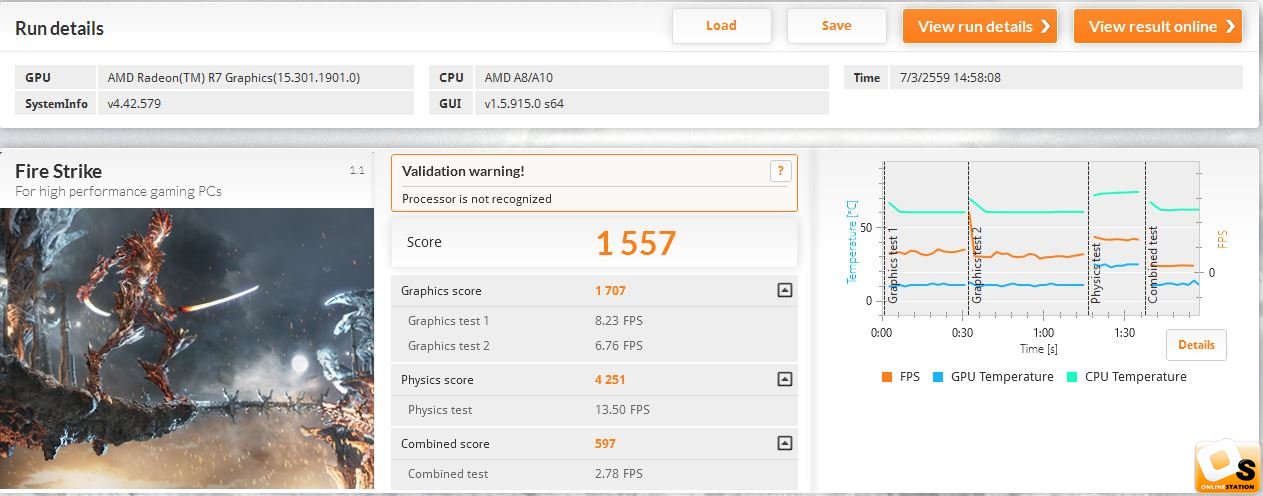Click the Graphics test 1 marker in chart

tap(894, 265)
